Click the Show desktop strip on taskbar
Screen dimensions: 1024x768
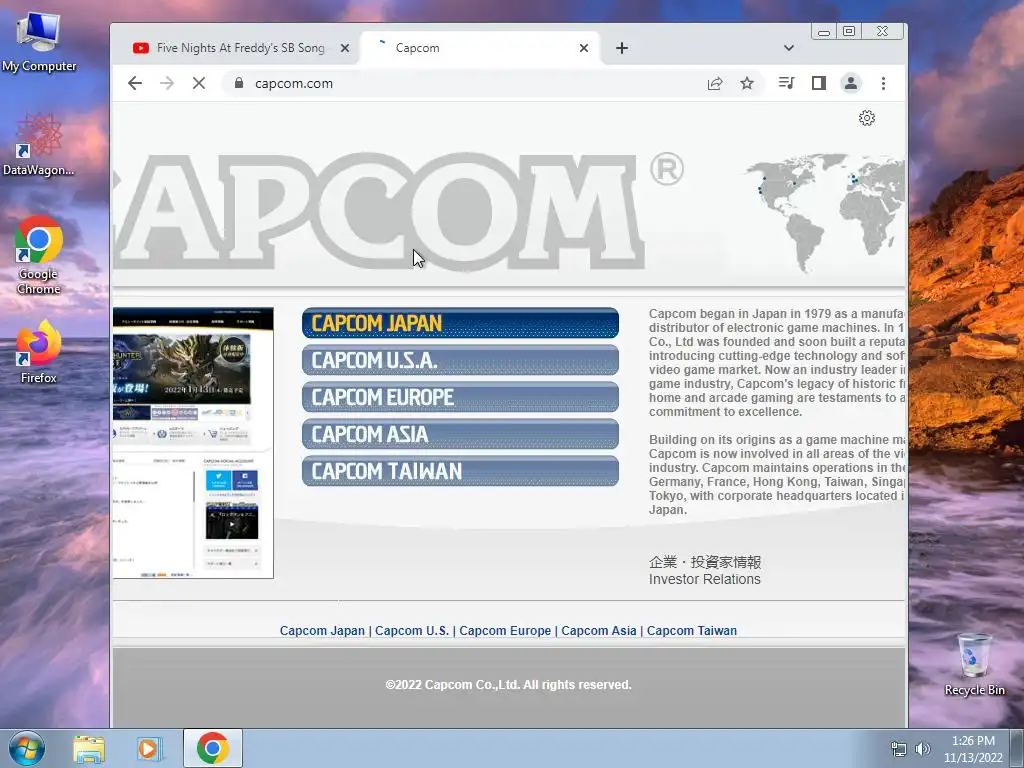click(x=1017, y=748)
